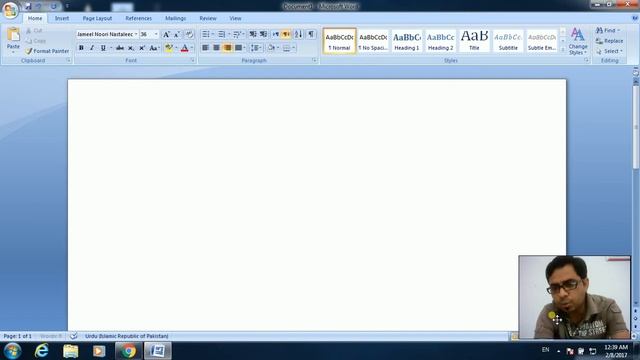Activate the Format Painter tool

tap(47, 51)
